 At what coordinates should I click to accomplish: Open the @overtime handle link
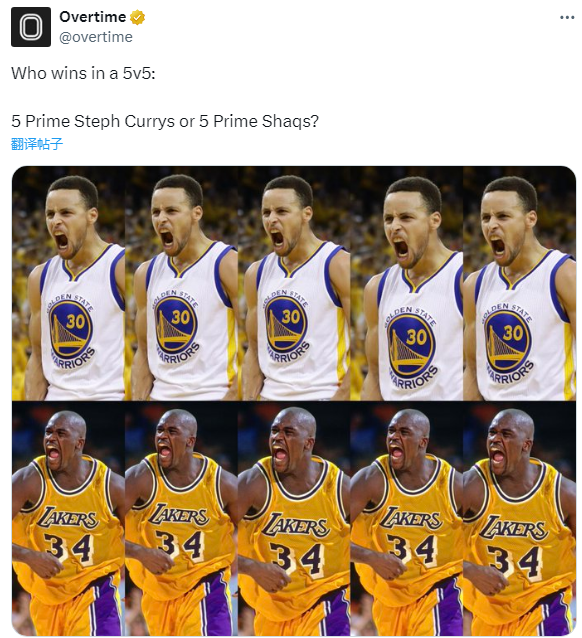point(96,37)
